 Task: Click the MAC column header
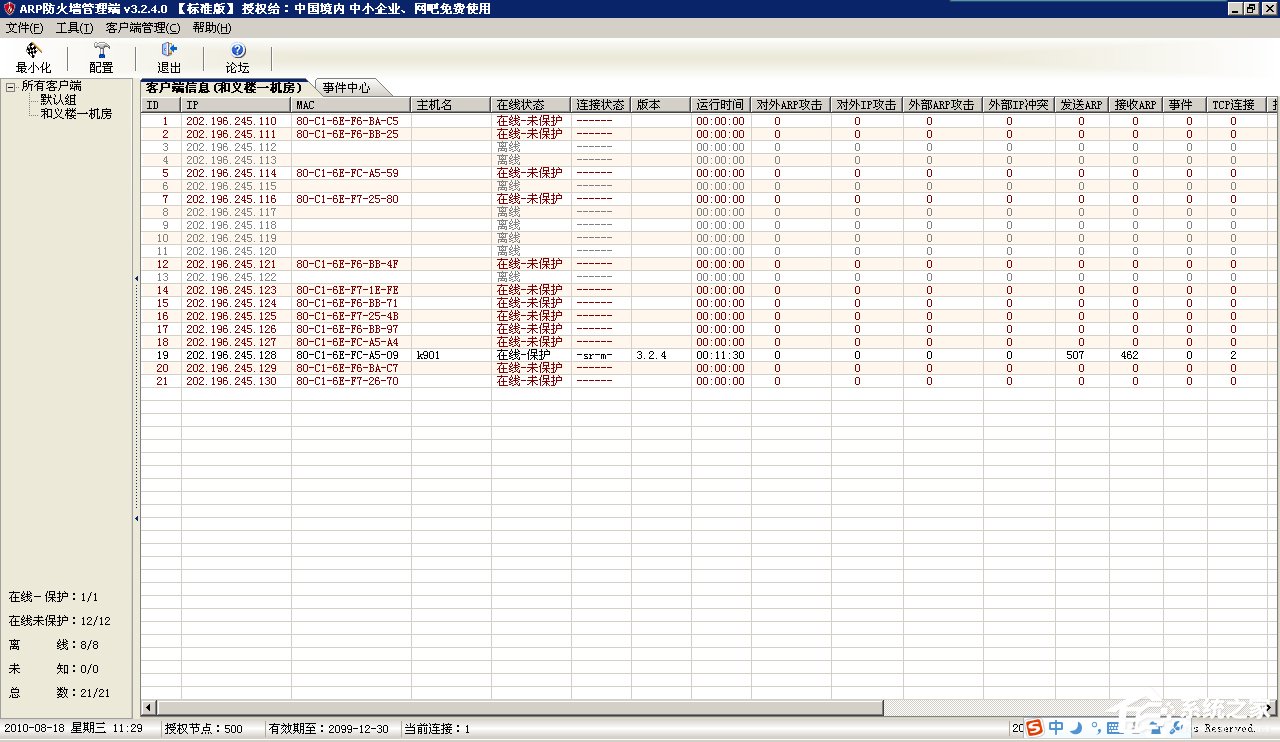point(350,105)
